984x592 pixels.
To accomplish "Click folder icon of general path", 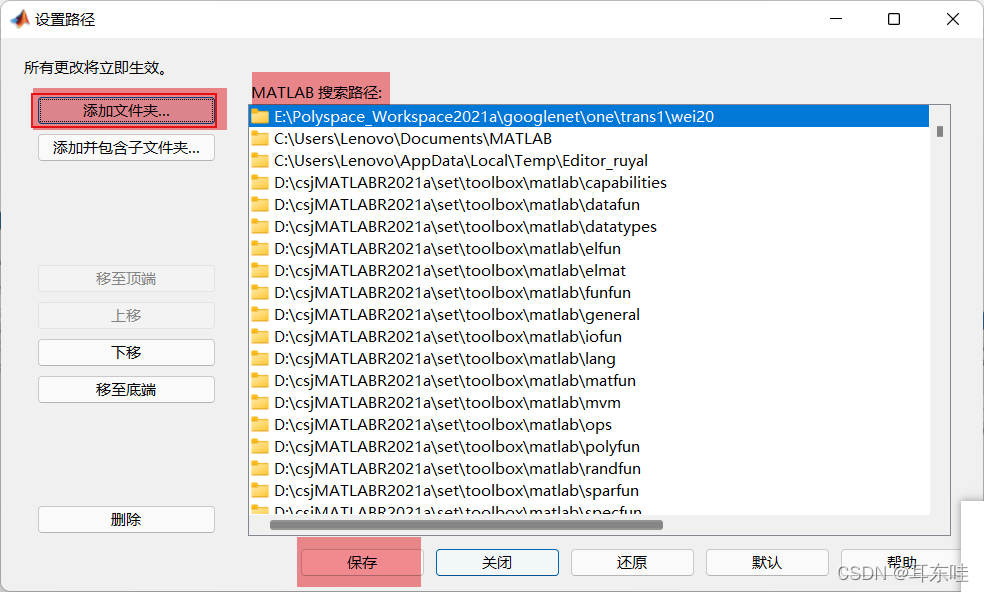I will [x=260, y=315].
